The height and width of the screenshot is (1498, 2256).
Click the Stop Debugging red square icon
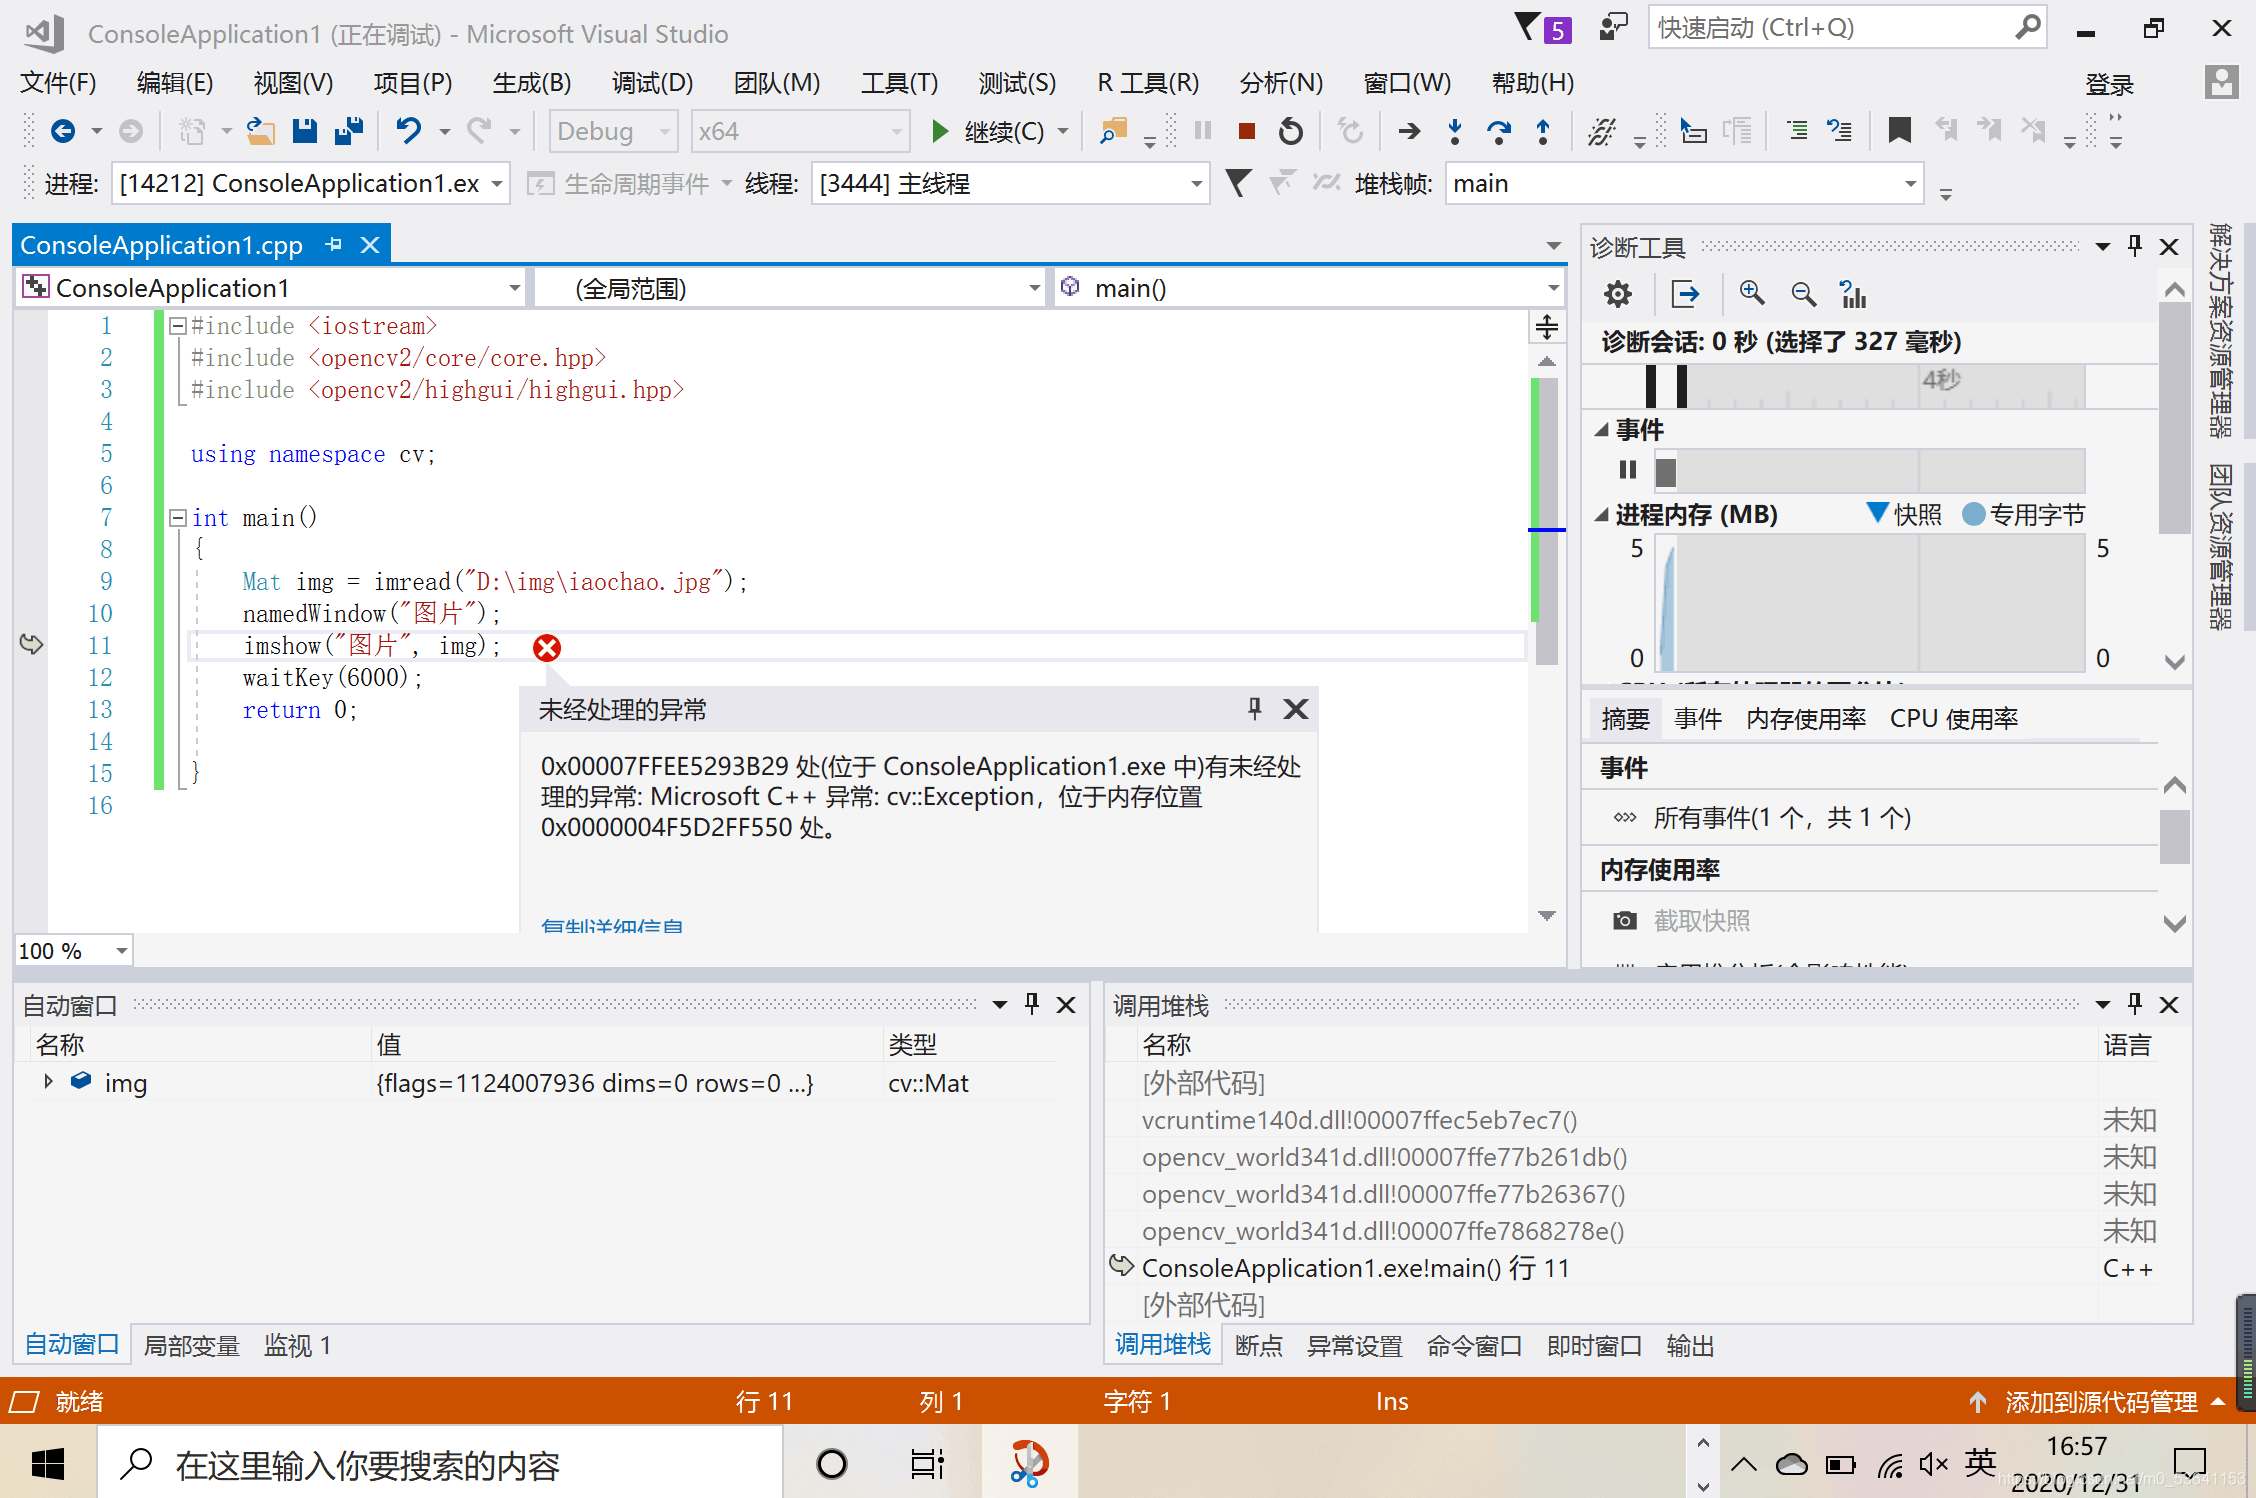click(1246, 131)
